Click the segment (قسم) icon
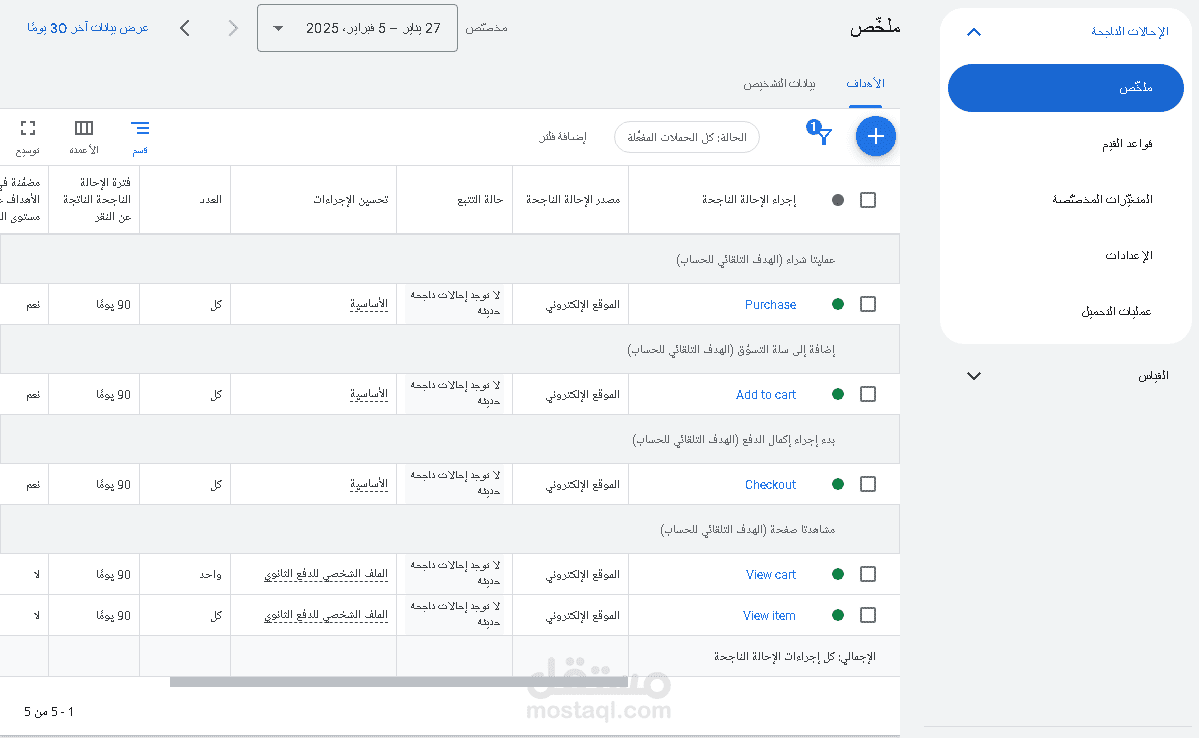The height and width of the screenshot is (738, 1199). [x=140, y=128]
